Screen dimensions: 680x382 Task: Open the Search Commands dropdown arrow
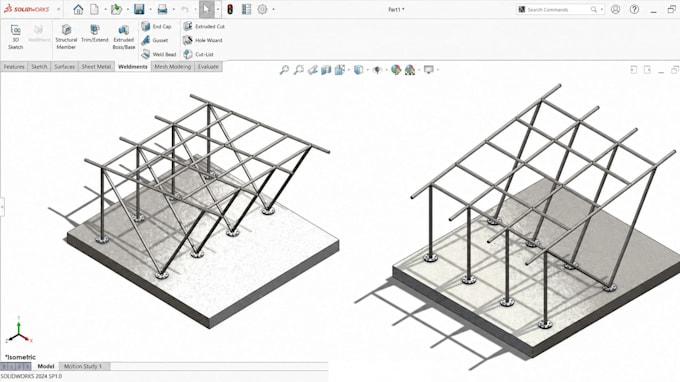[602, 9]
